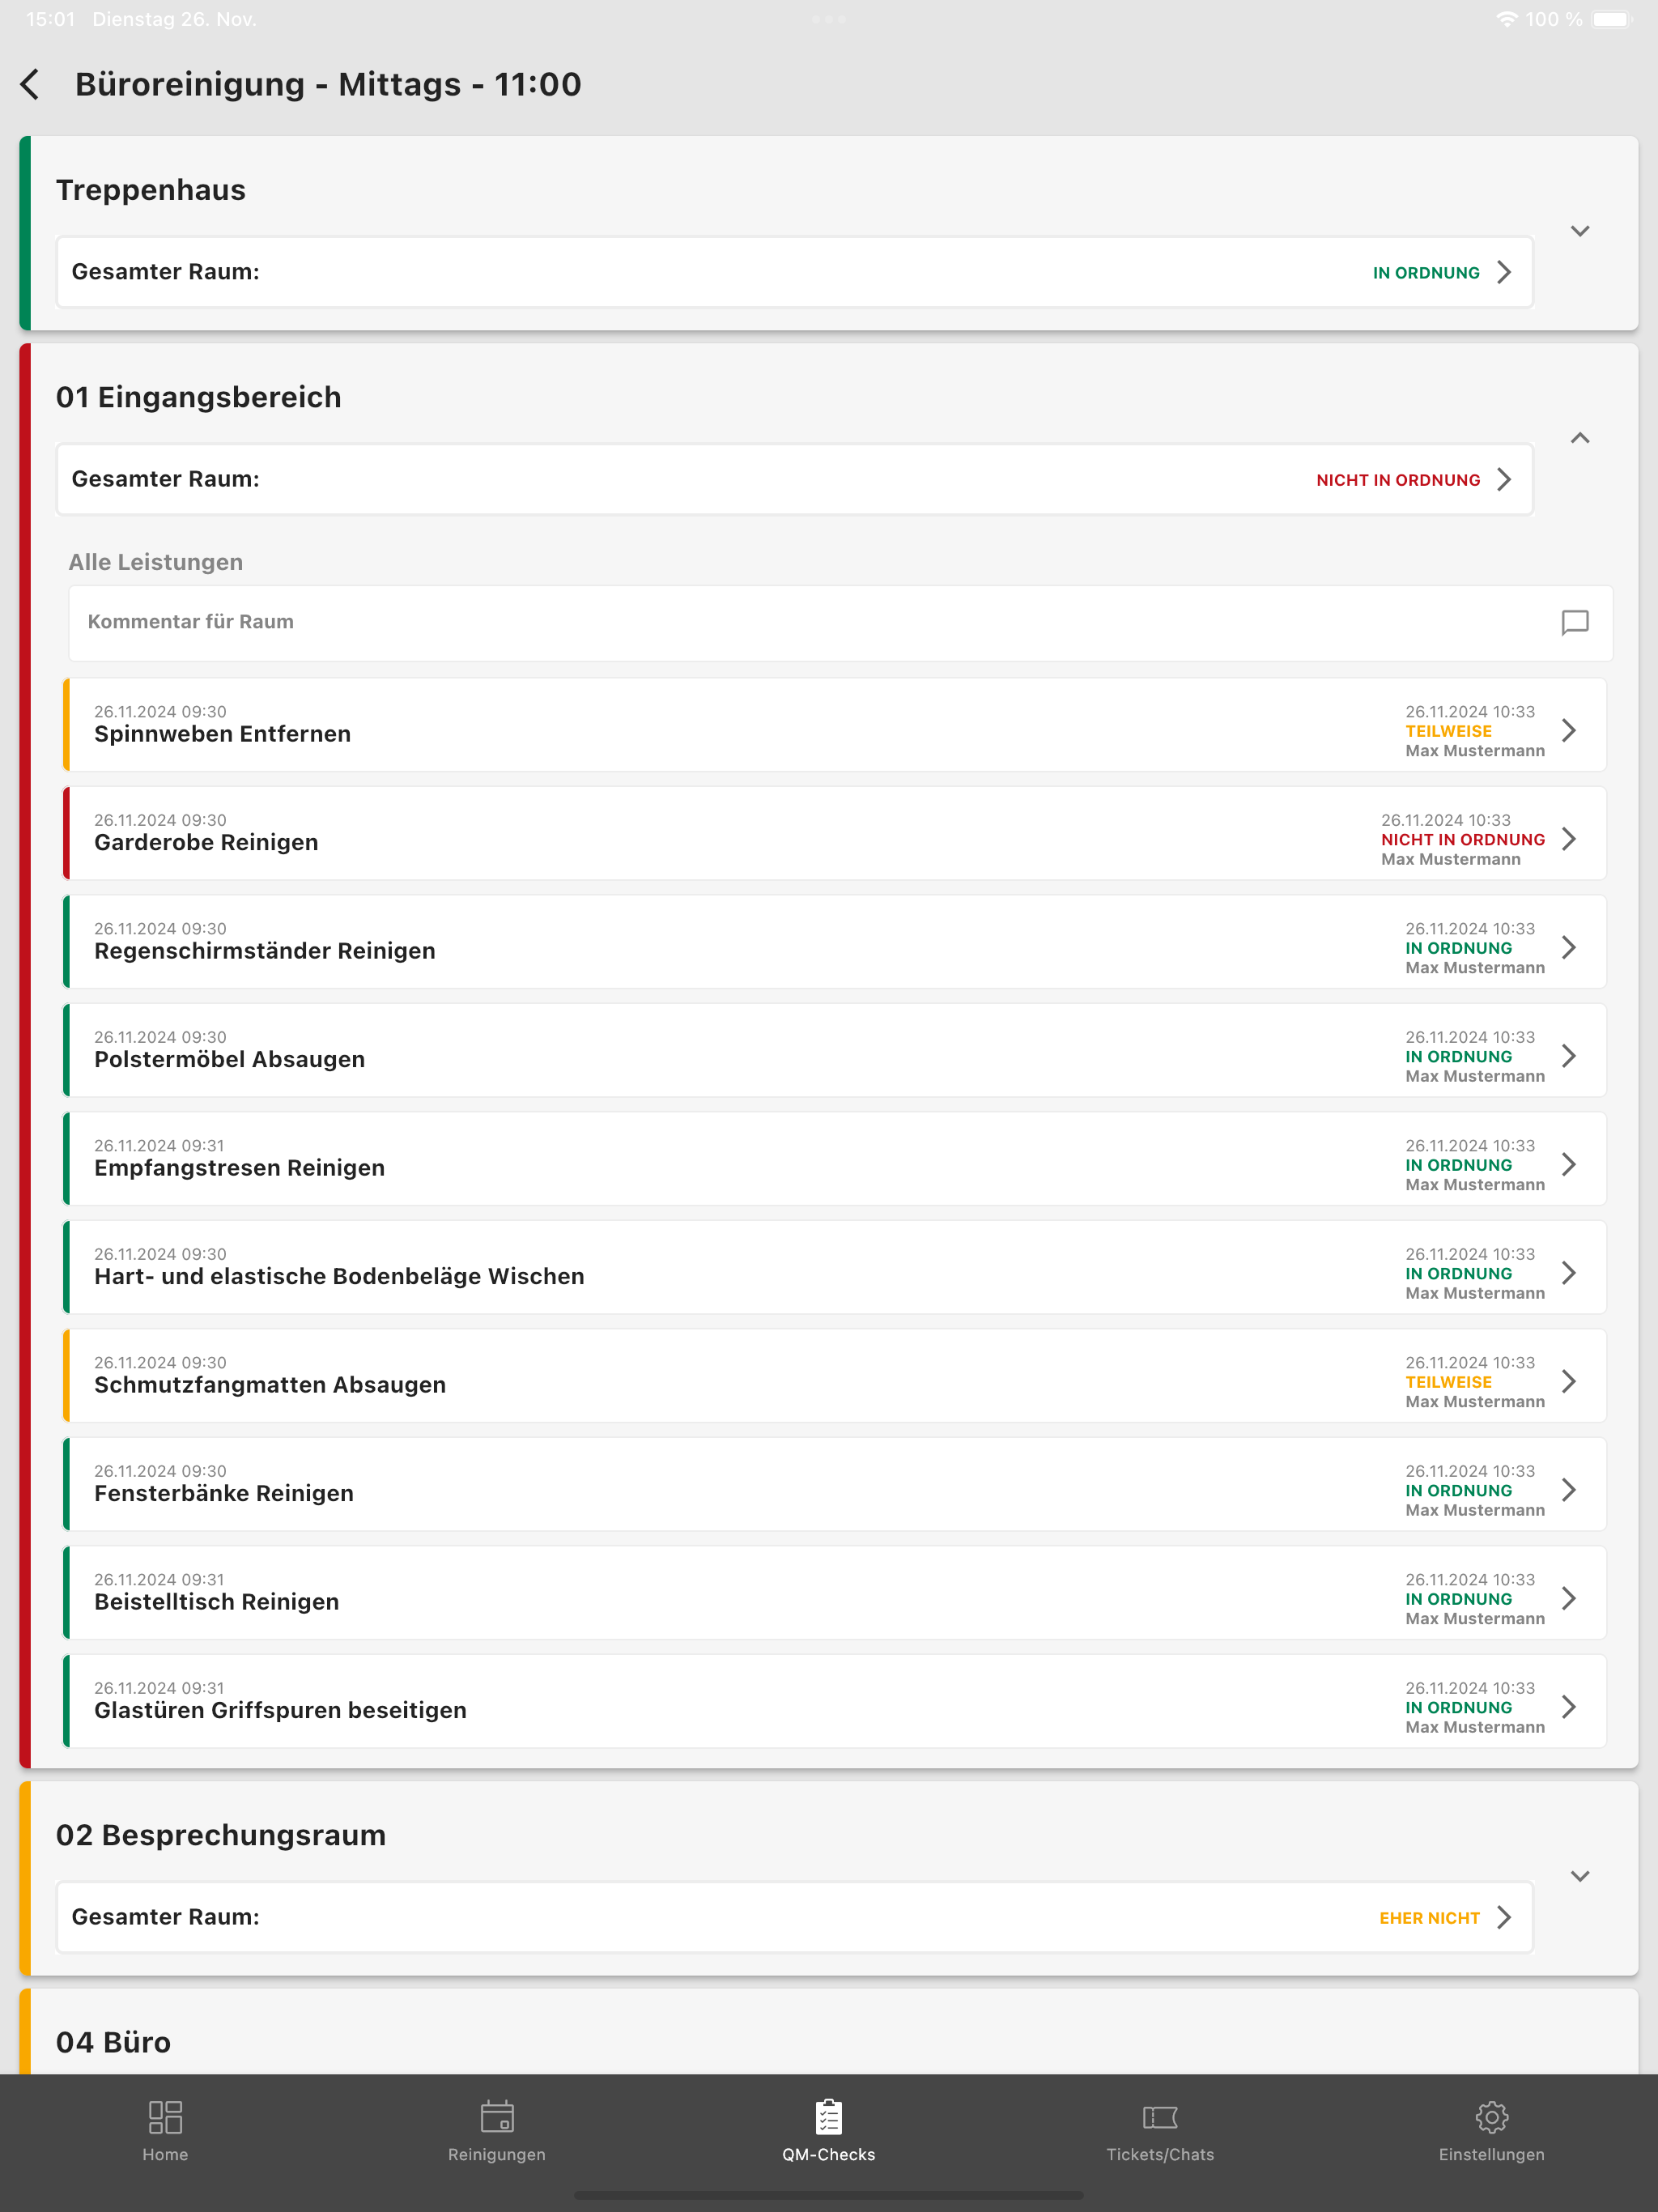The height and width of the screenshot is (2212, 1658).
Task: Select the QM-Checks clipboard icon
Action: (828, 2117)
